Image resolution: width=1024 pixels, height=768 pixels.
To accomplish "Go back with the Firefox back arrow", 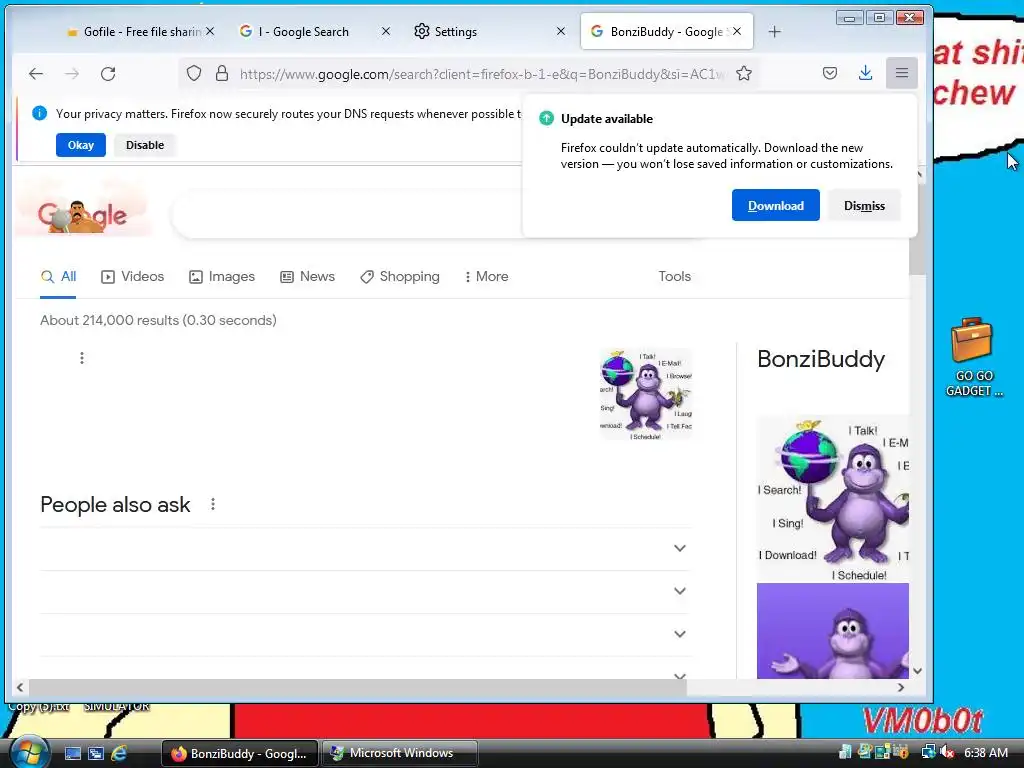I will pos(36,74).
